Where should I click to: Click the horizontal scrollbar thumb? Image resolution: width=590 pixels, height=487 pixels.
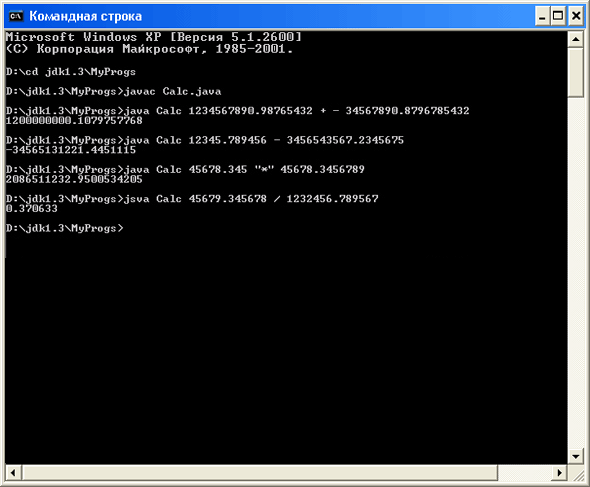click(x=260, y=473)
